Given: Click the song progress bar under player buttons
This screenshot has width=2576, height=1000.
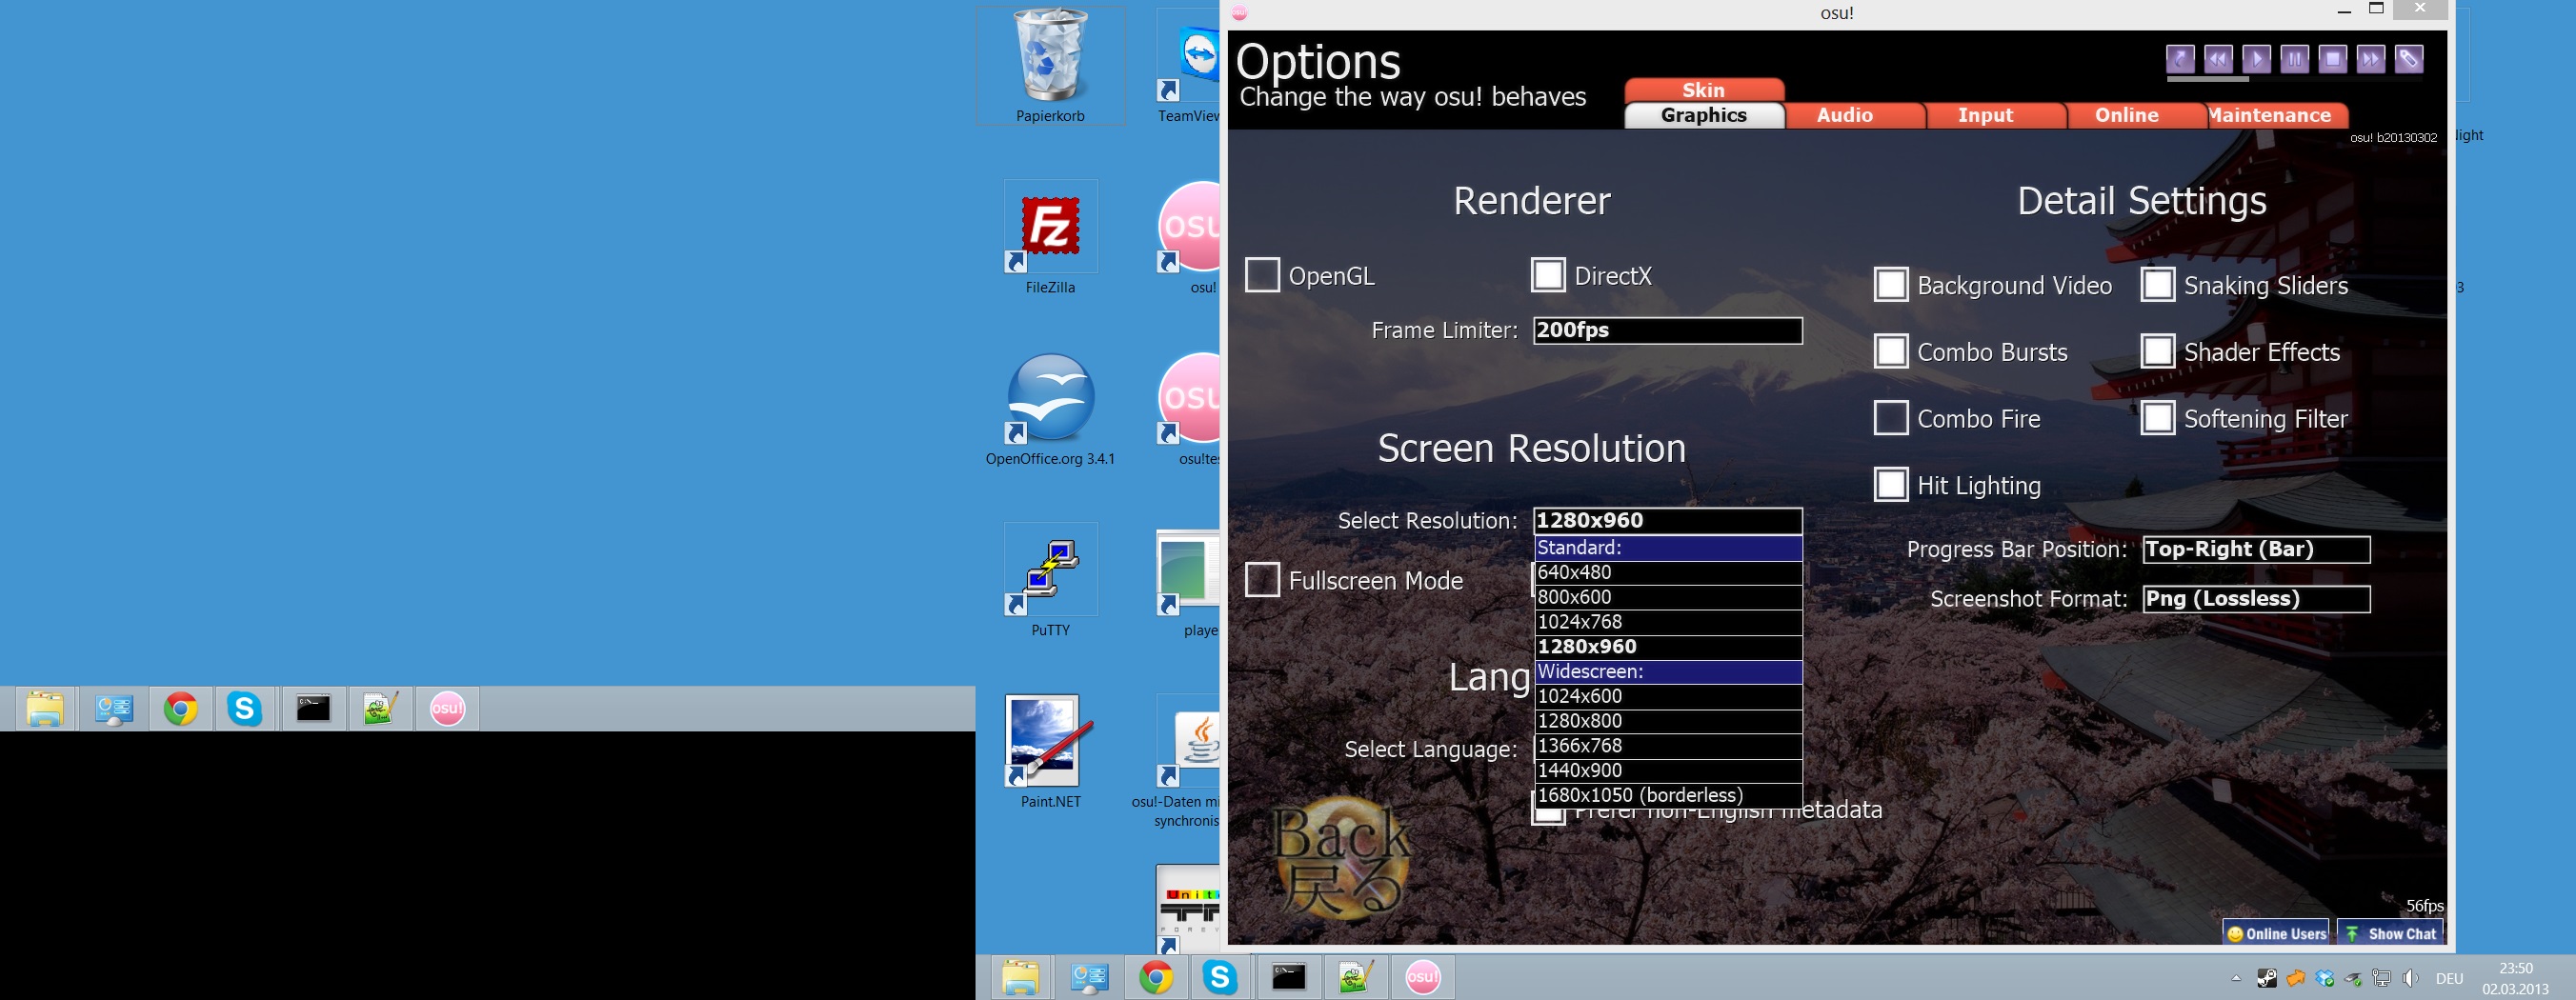Looking at the screenshot, I should [2294, 78].
